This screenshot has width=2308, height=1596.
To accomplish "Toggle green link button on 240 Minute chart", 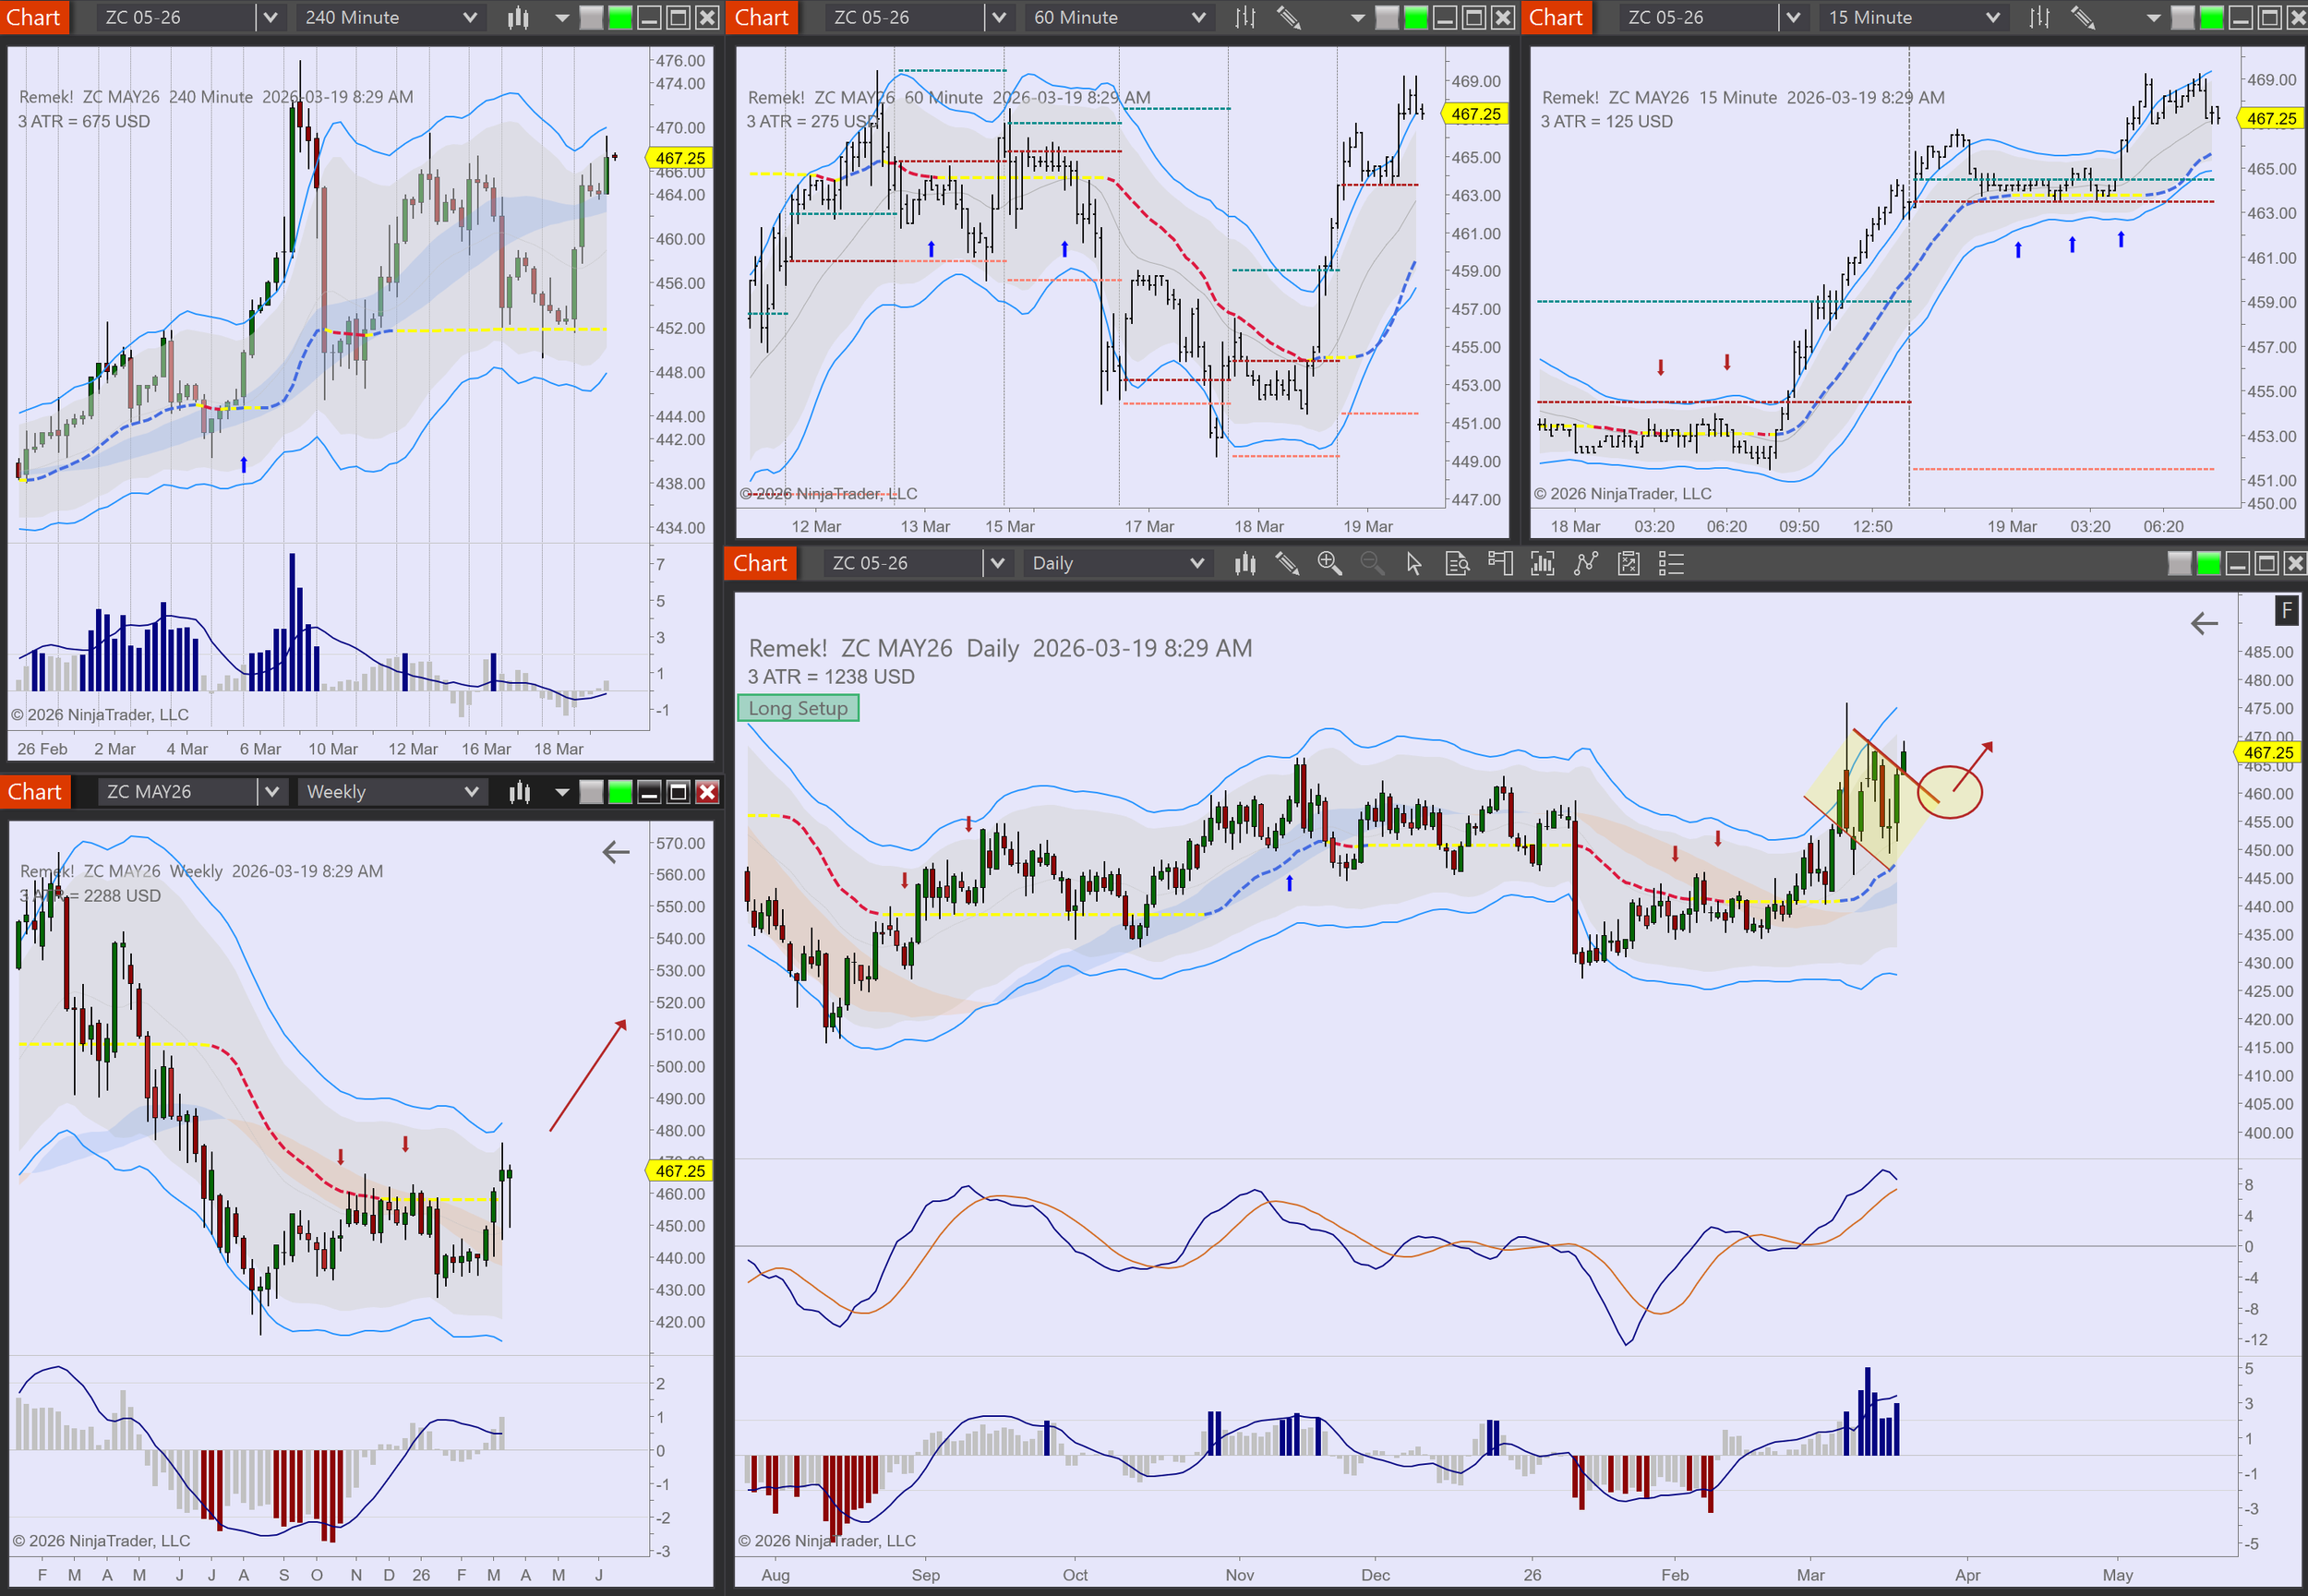I will point(620,17).
